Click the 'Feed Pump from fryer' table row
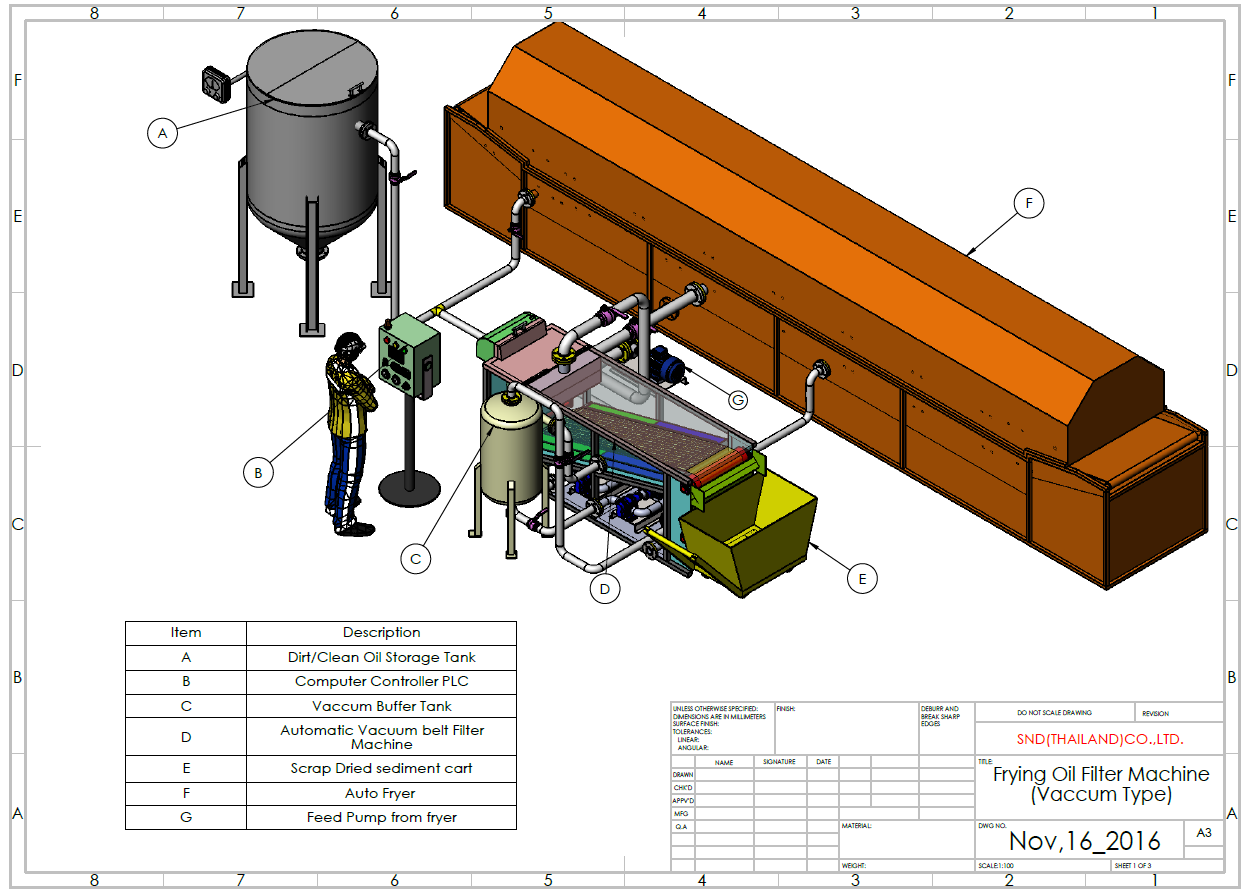The height and width of the screenshot is (896, 1244). [x=381, y=817]
